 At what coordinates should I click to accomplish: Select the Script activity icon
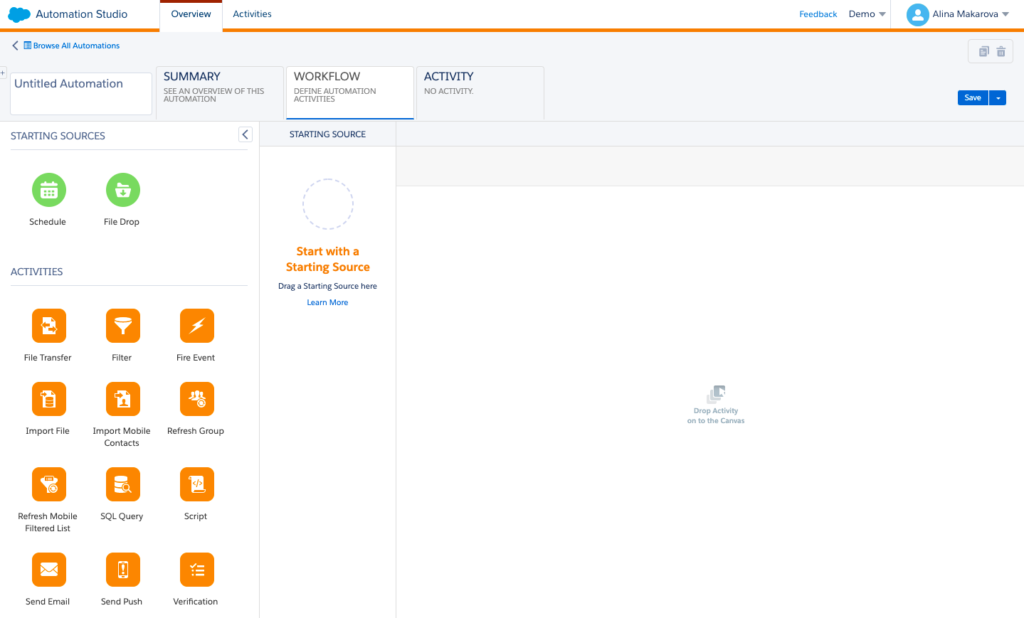tap(196, 484)
